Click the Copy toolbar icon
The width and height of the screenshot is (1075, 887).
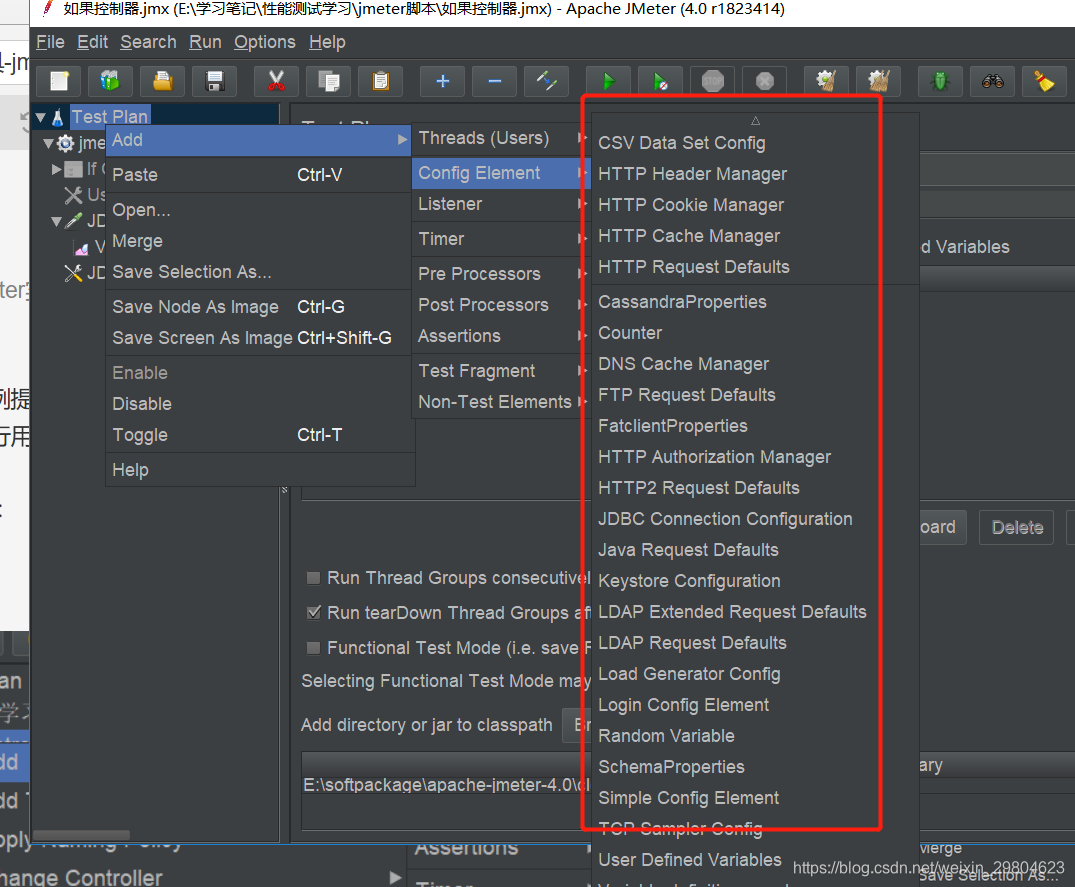[328, 82]
